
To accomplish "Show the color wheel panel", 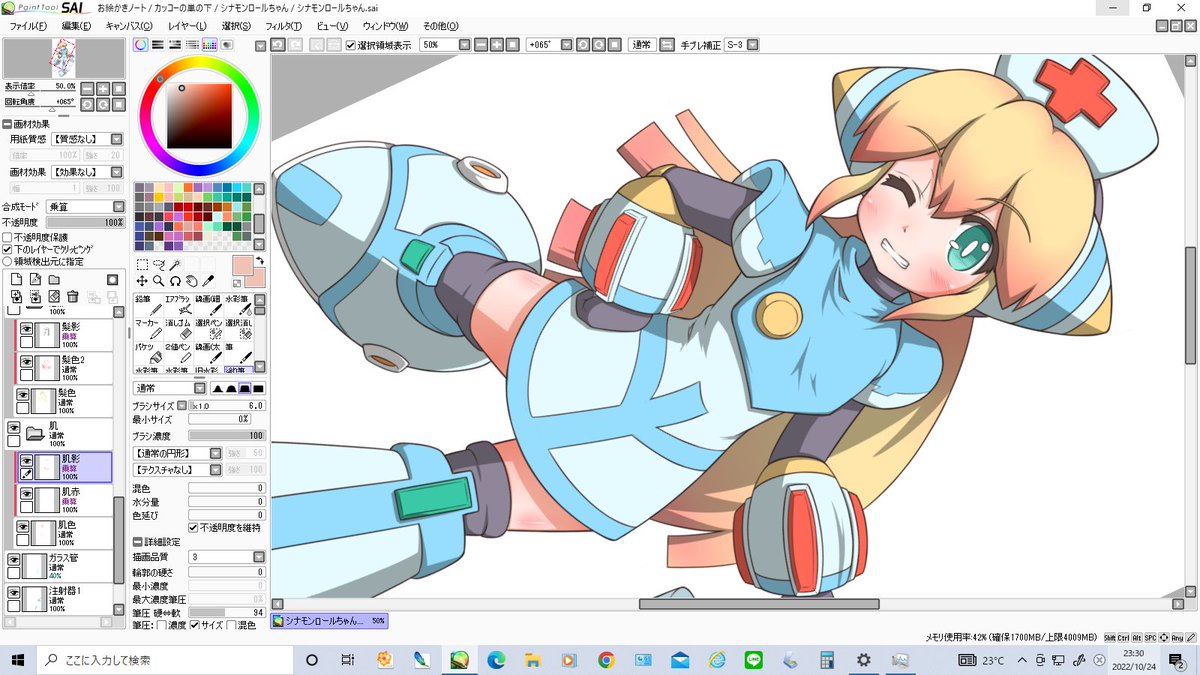I will point(141,45).
